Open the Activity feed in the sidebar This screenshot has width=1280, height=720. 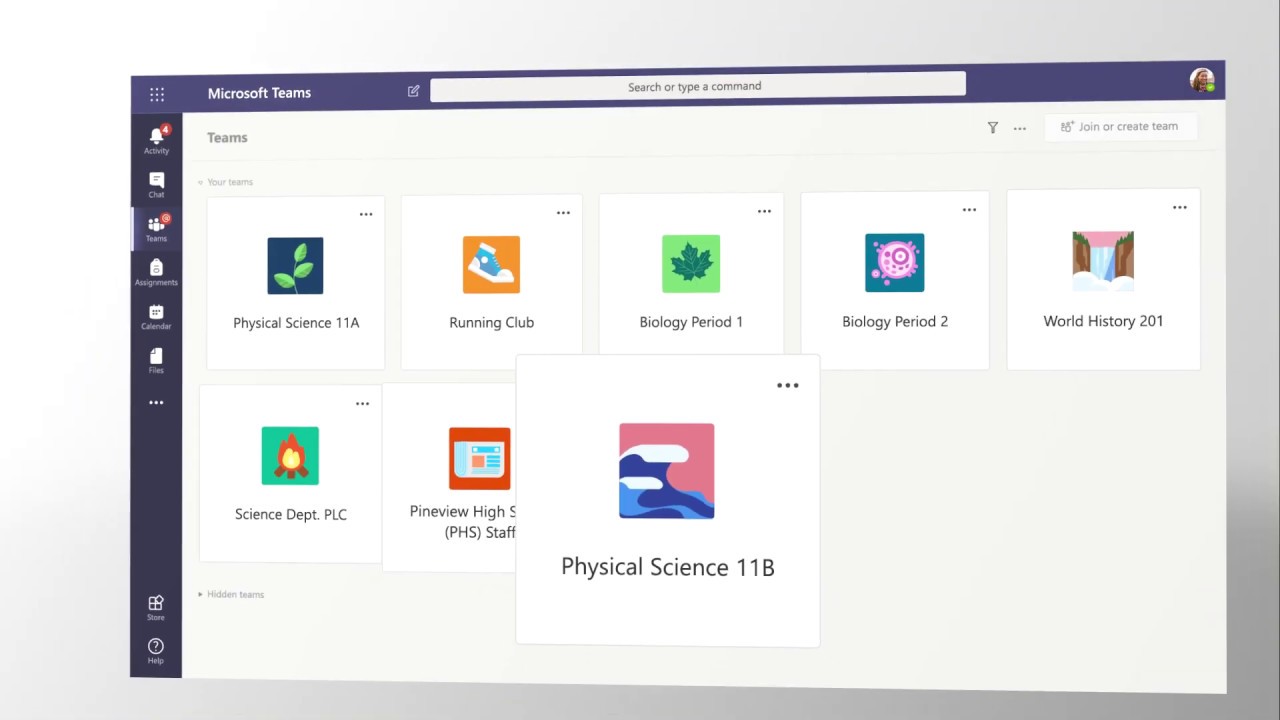pyautogui.click(x=156, y=140)
